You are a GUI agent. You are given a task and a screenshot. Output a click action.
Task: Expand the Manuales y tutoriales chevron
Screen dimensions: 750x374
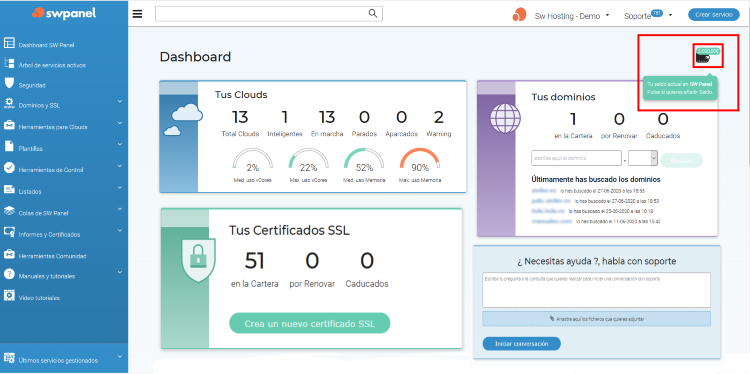120,273
